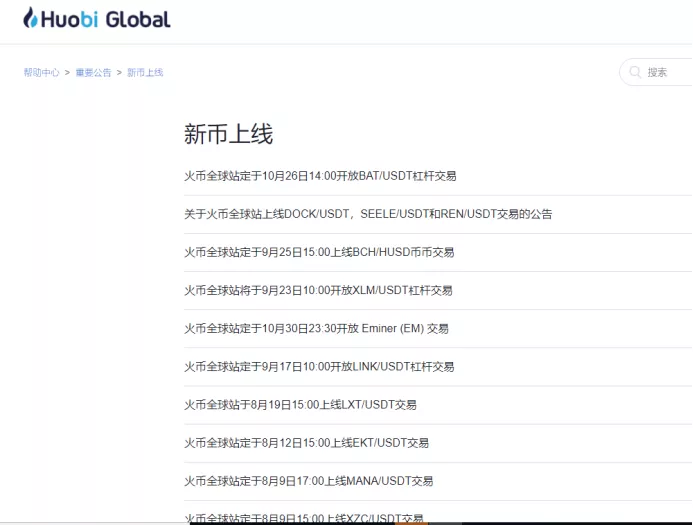Screen dimensions: 693x525
Task: Open the BAT/USDT 杠杆交易 announcement
Action: click(x=320, y=176)
